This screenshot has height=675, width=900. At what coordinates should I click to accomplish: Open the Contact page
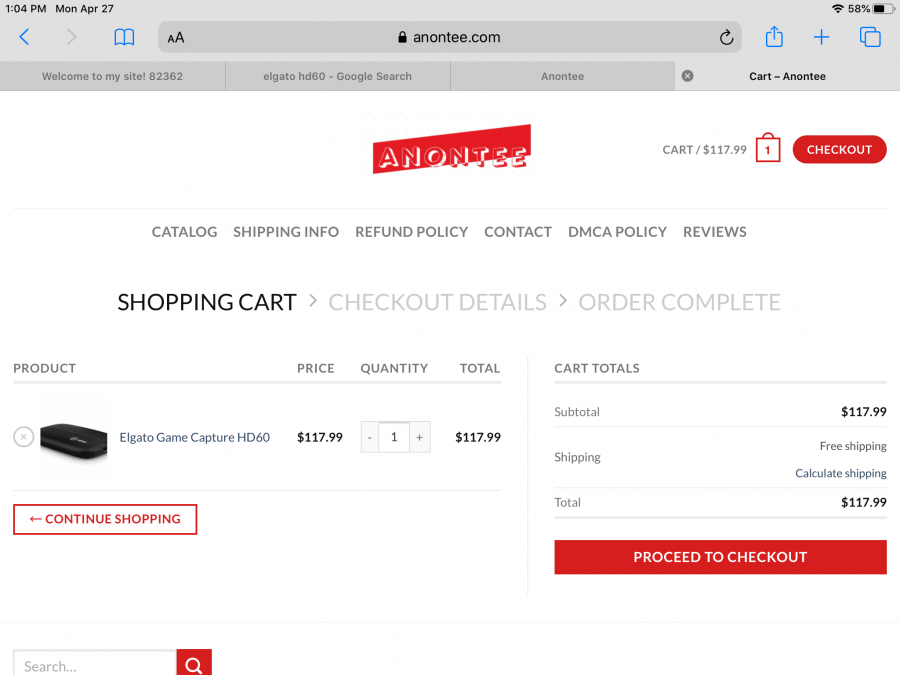pyautogui.click(x=518, y=232)
